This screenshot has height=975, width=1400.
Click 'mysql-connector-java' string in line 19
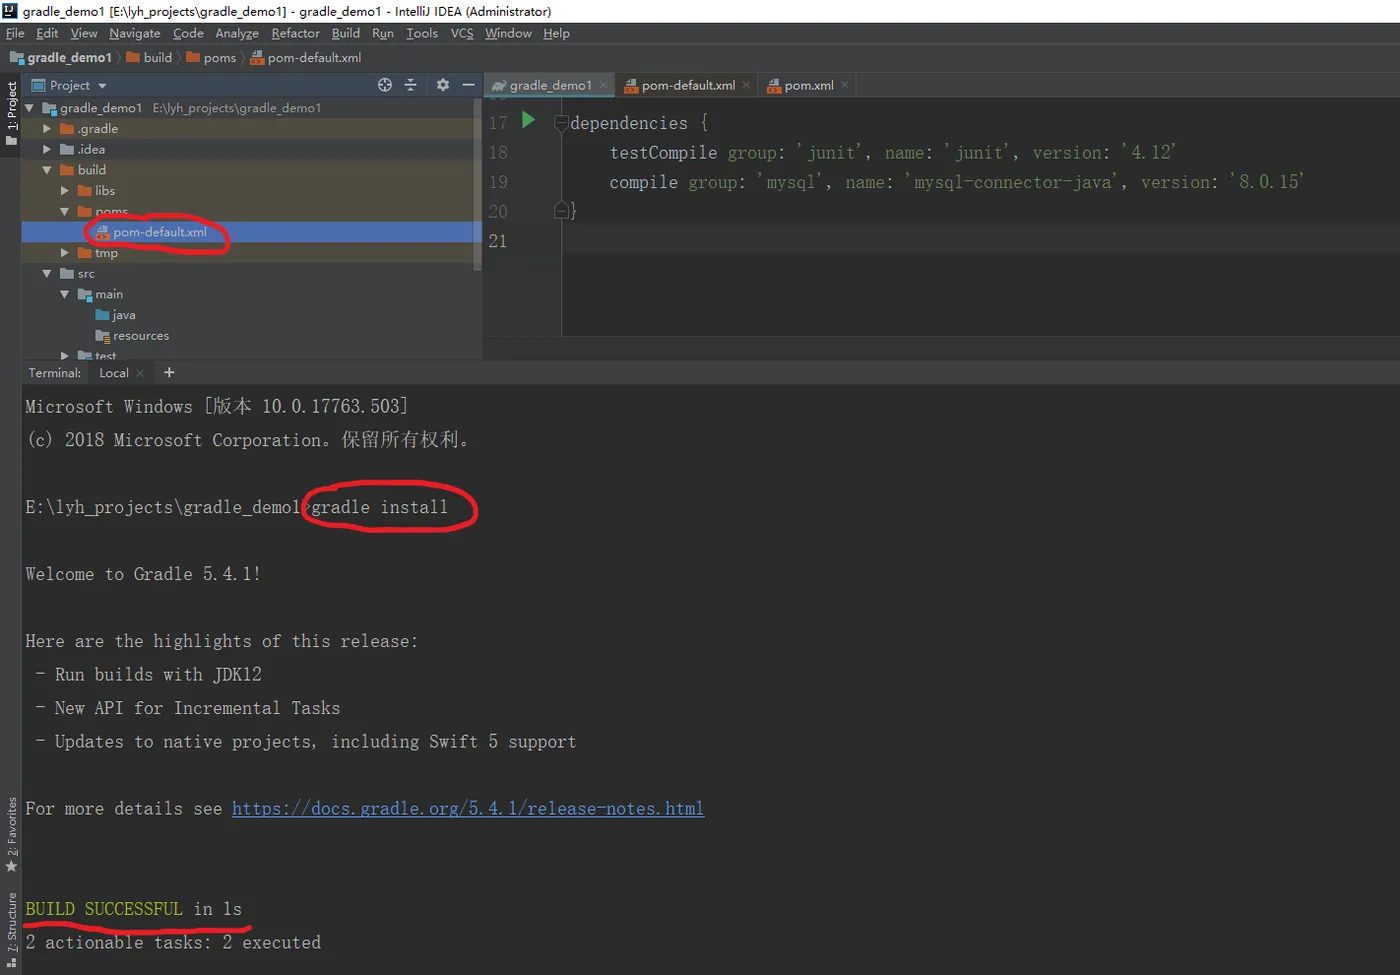click(x=1013, y=182)
